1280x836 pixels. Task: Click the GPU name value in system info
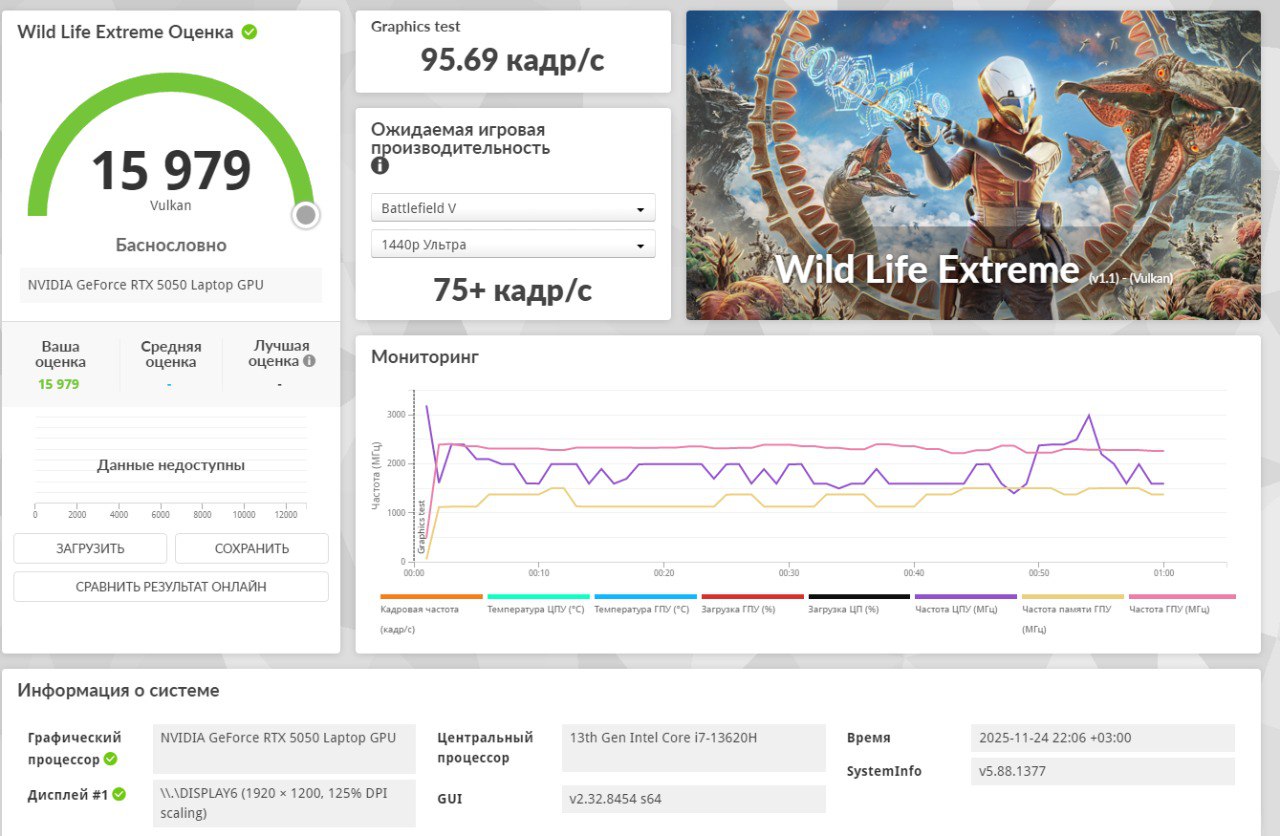284,749
